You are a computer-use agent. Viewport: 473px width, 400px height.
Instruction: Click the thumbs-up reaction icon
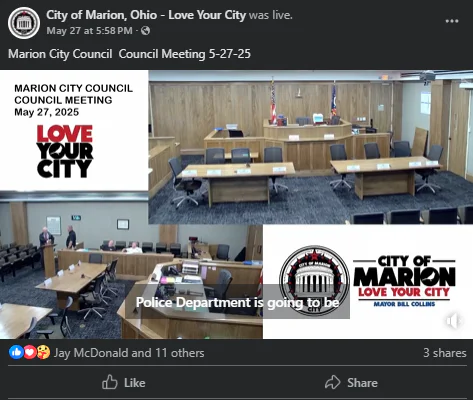(x=16, y=352)
